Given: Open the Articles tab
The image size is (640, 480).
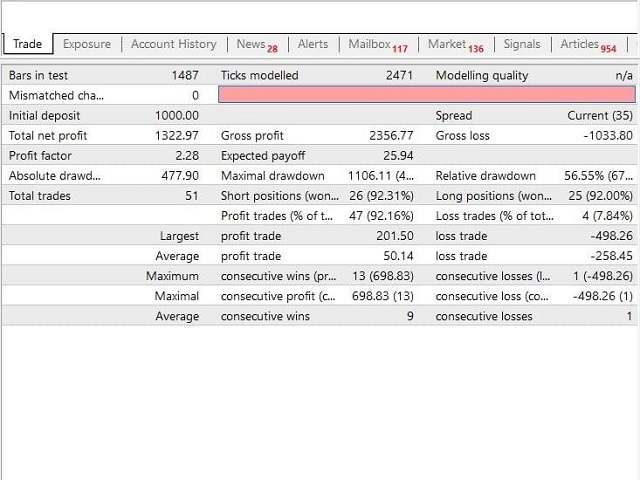Looking at the screenshot, I should [x=588, y=44].
